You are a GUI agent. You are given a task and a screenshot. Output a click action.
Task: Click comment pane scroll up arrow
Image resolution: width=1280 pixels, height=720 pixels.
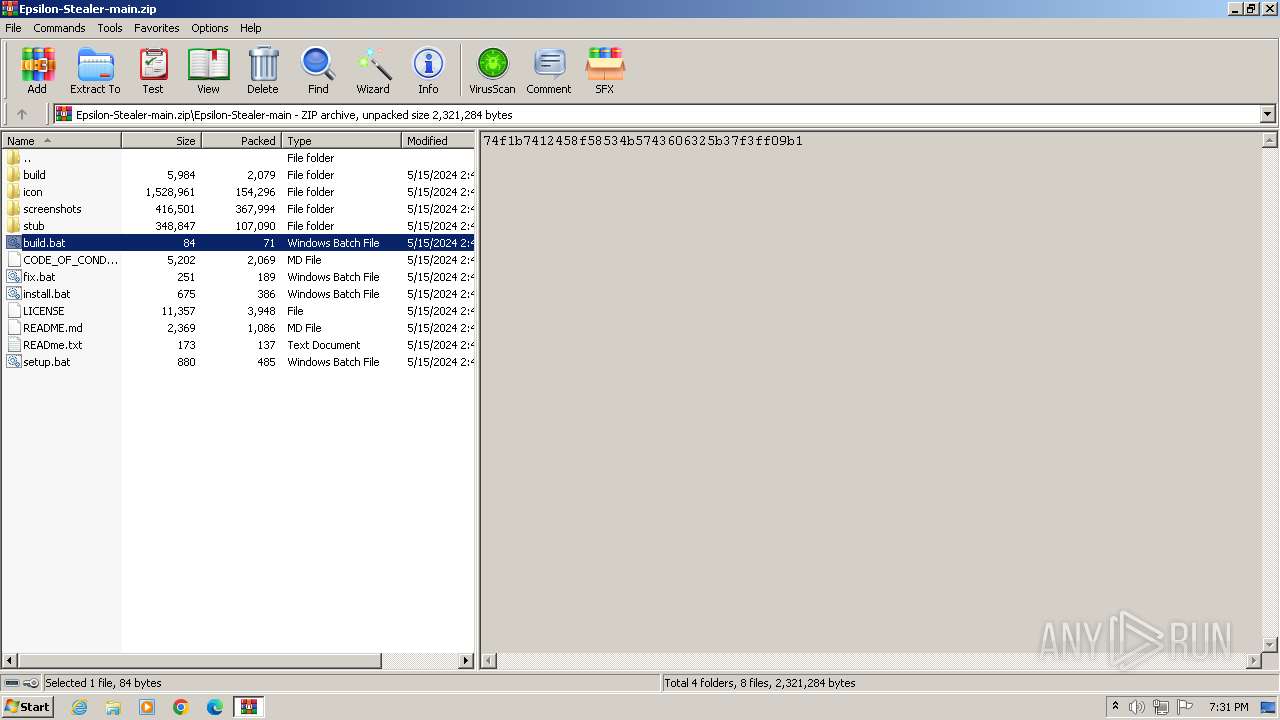pyautogui.click(x=1270, y=141)
